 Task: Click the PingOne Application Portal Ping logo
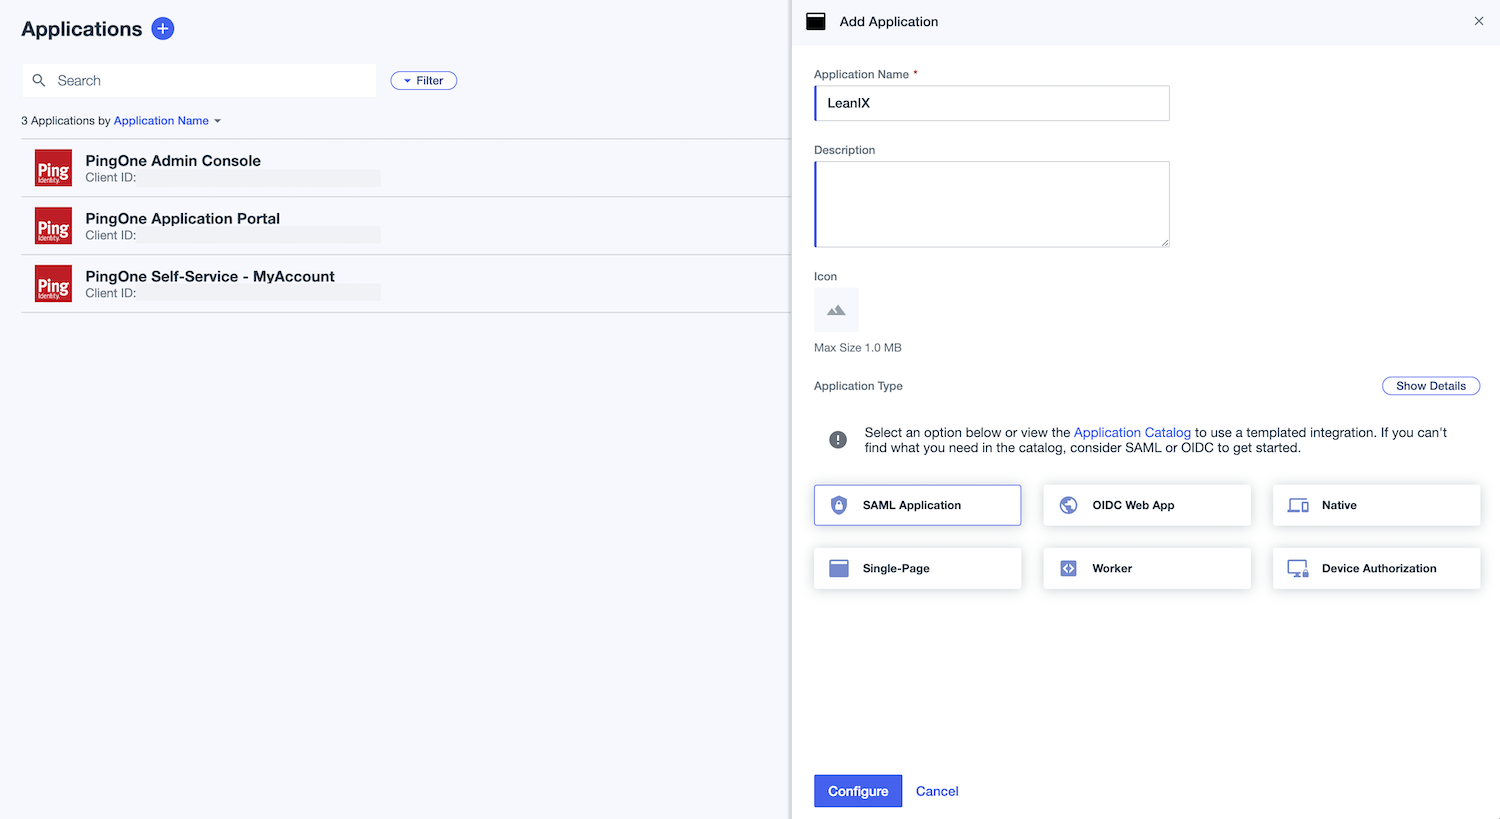[x=53, y=226]
